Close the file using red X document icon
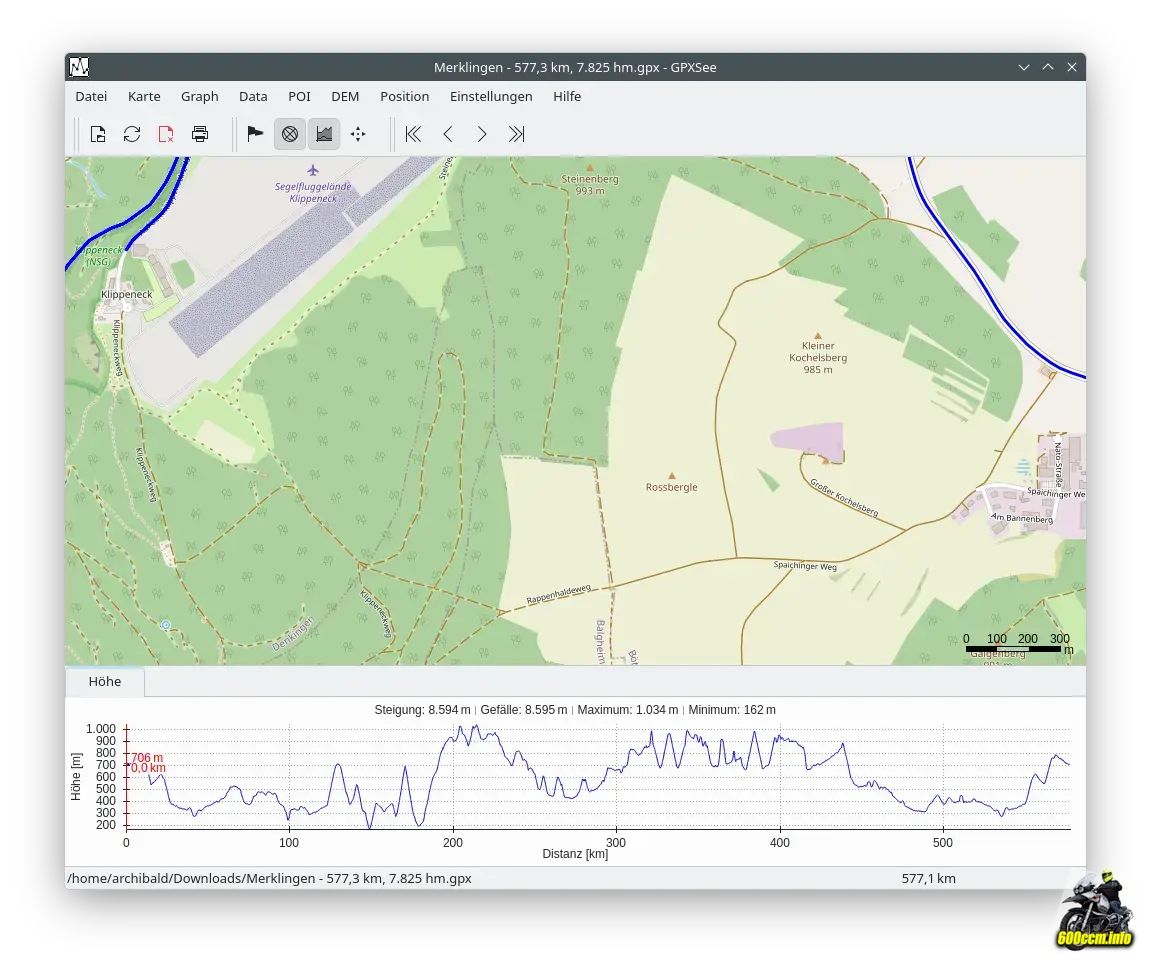 click(166, 134)
